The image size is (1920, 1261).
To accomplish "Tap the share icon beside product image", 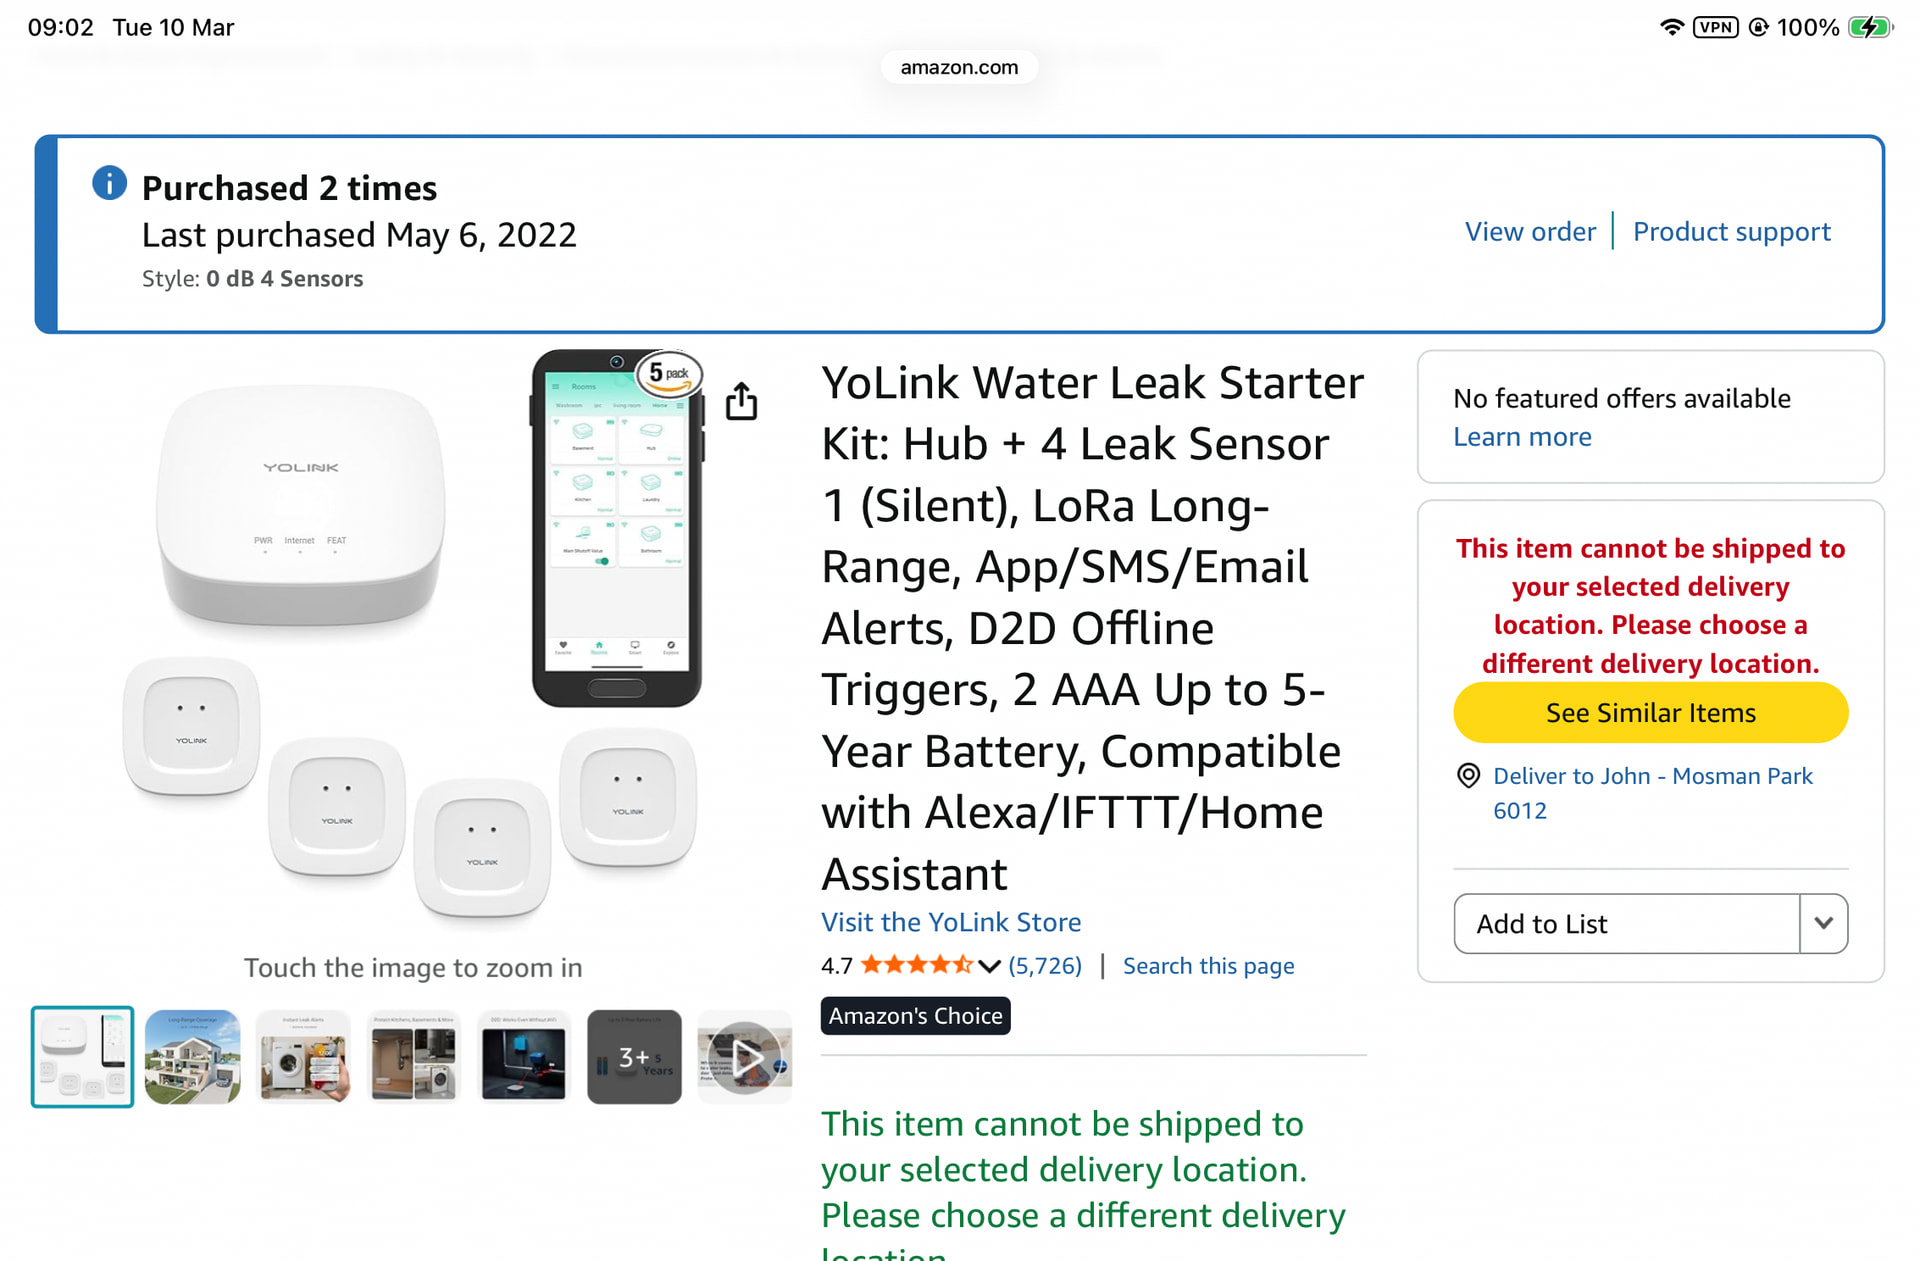I will [741, 401].
